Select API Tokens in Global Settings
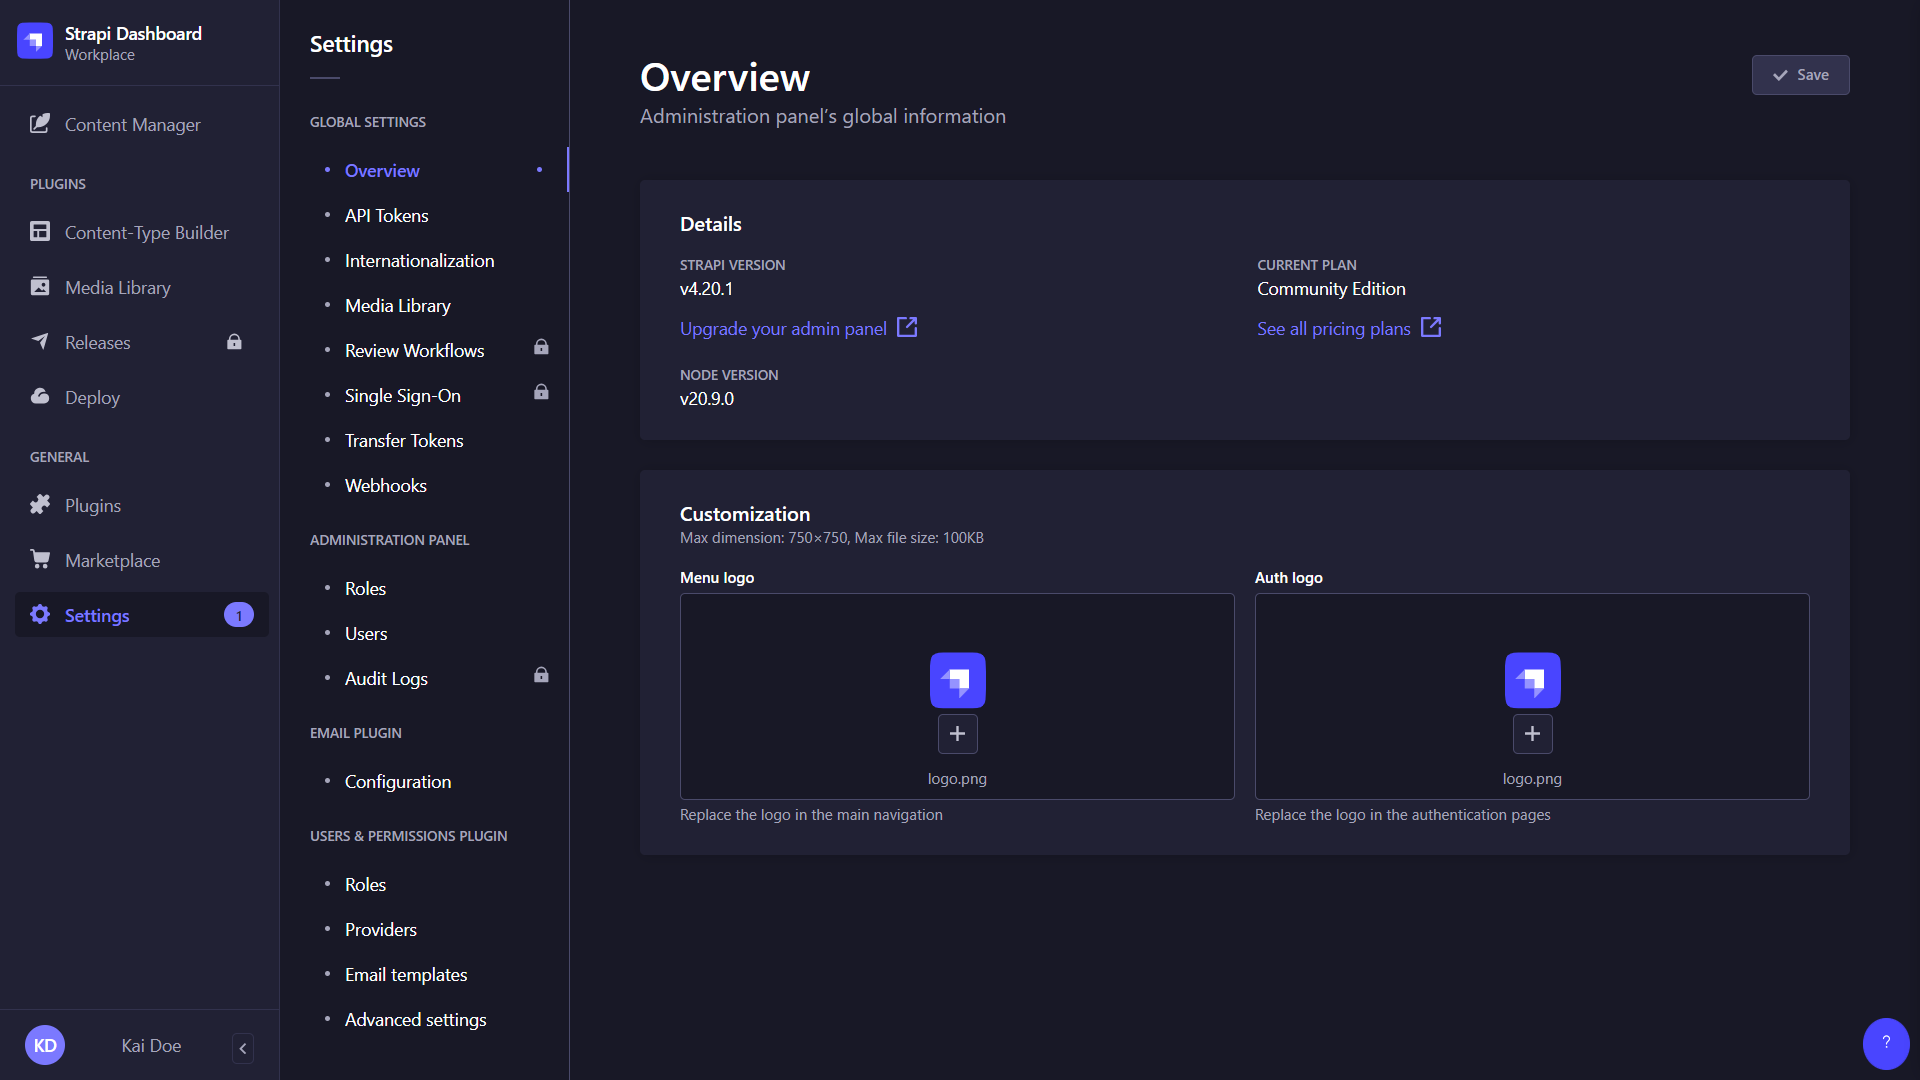The height and width of the screenshot is (1080, 1920). [x=386, y=215]
